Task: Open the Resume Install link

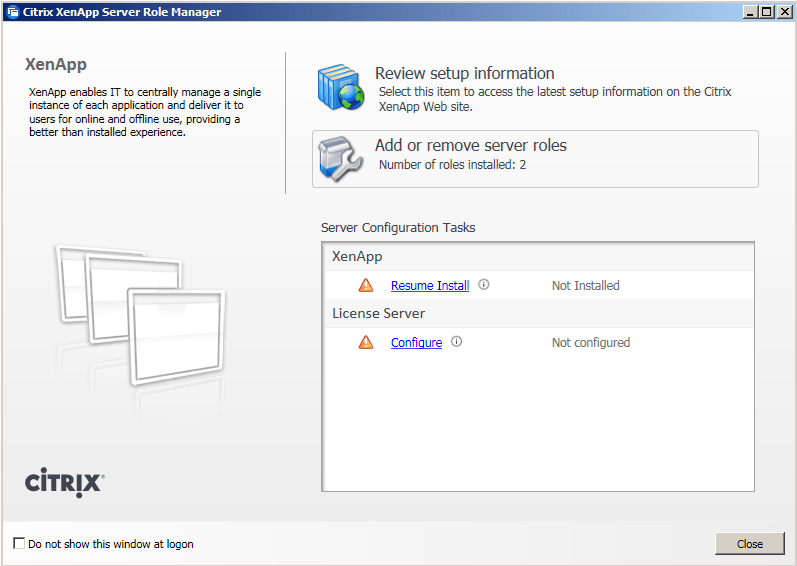Action: [430, 286]
